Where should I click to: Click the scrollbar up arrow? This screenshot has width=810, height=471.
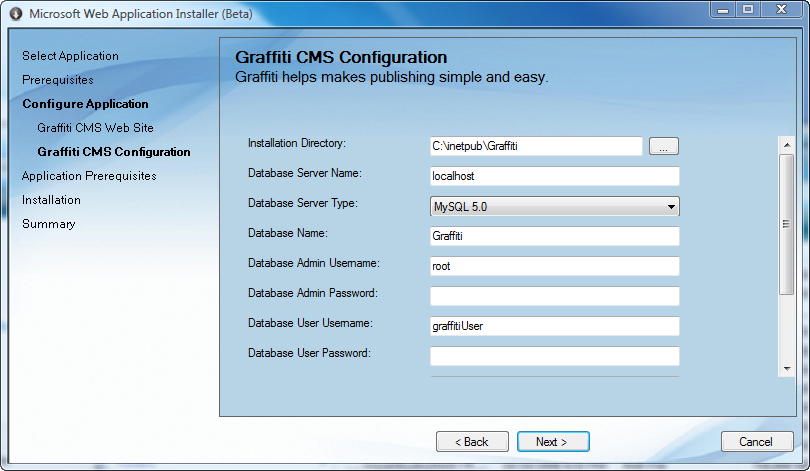[787, 145]
